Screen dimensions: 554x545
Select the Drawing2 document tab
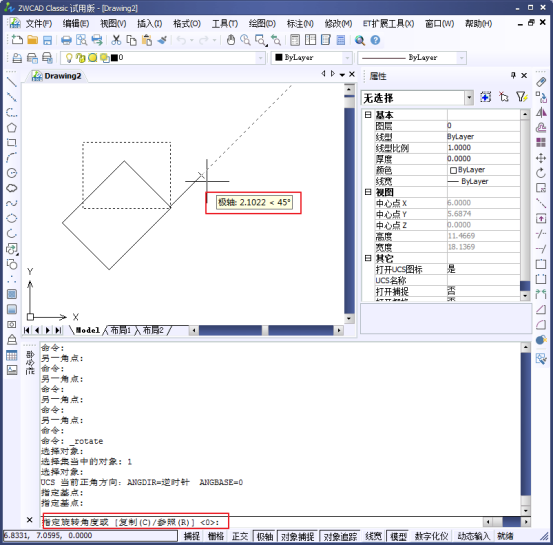point(57,76)
